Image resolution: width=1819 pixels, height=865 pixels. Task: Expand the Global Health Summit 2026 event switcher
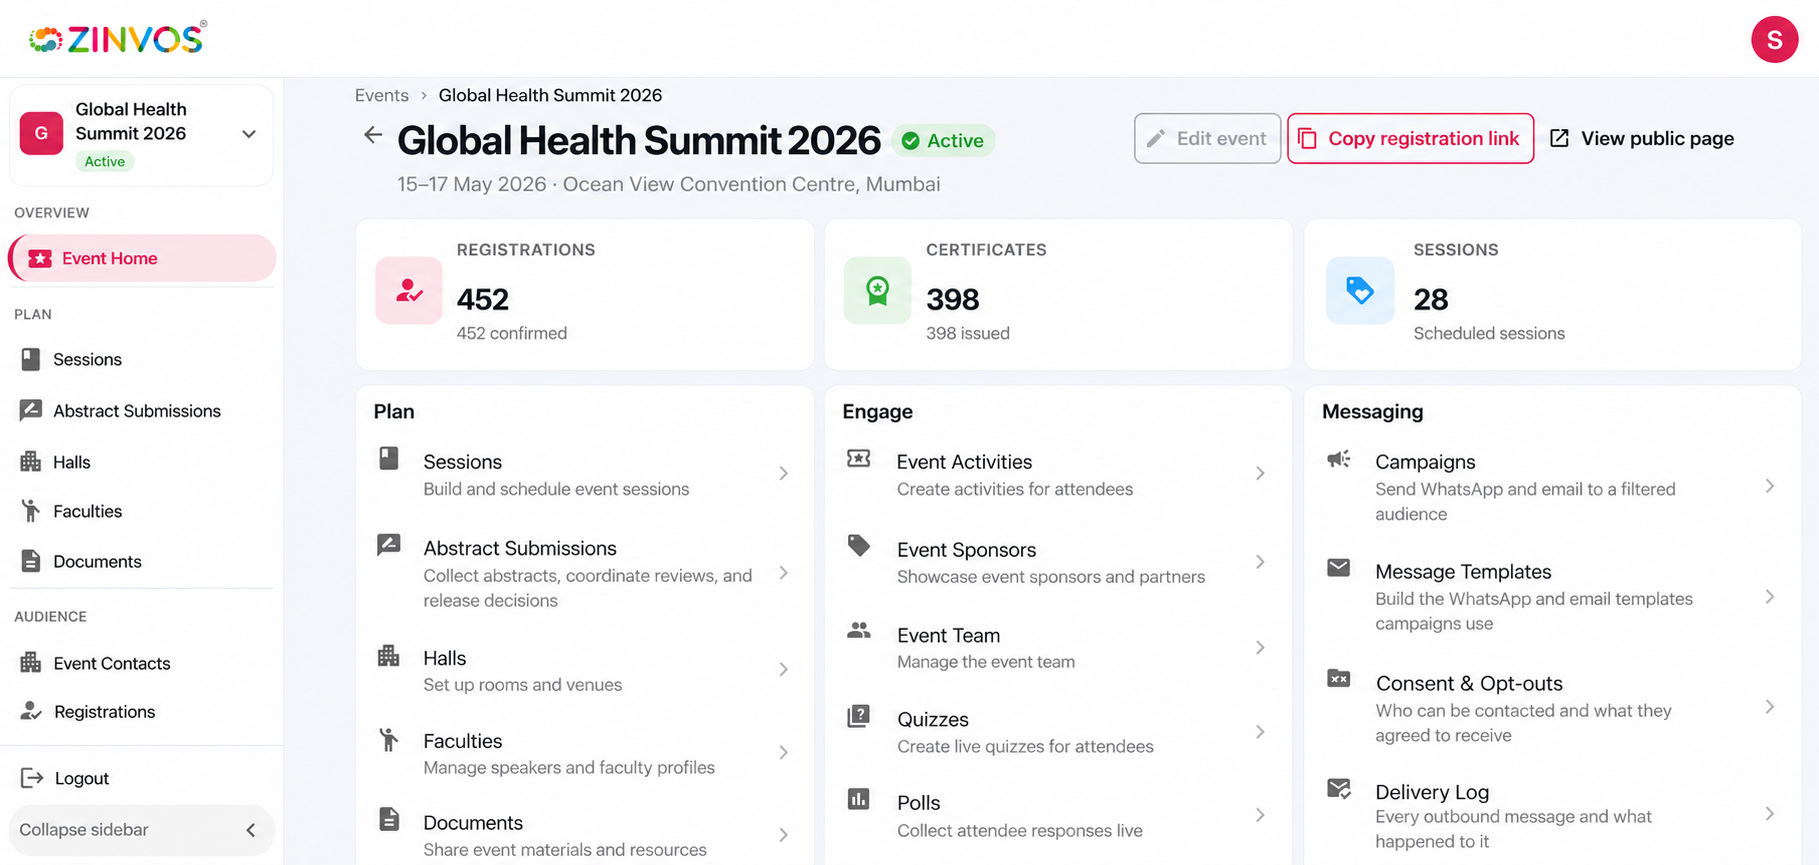(x=249, y=134)
